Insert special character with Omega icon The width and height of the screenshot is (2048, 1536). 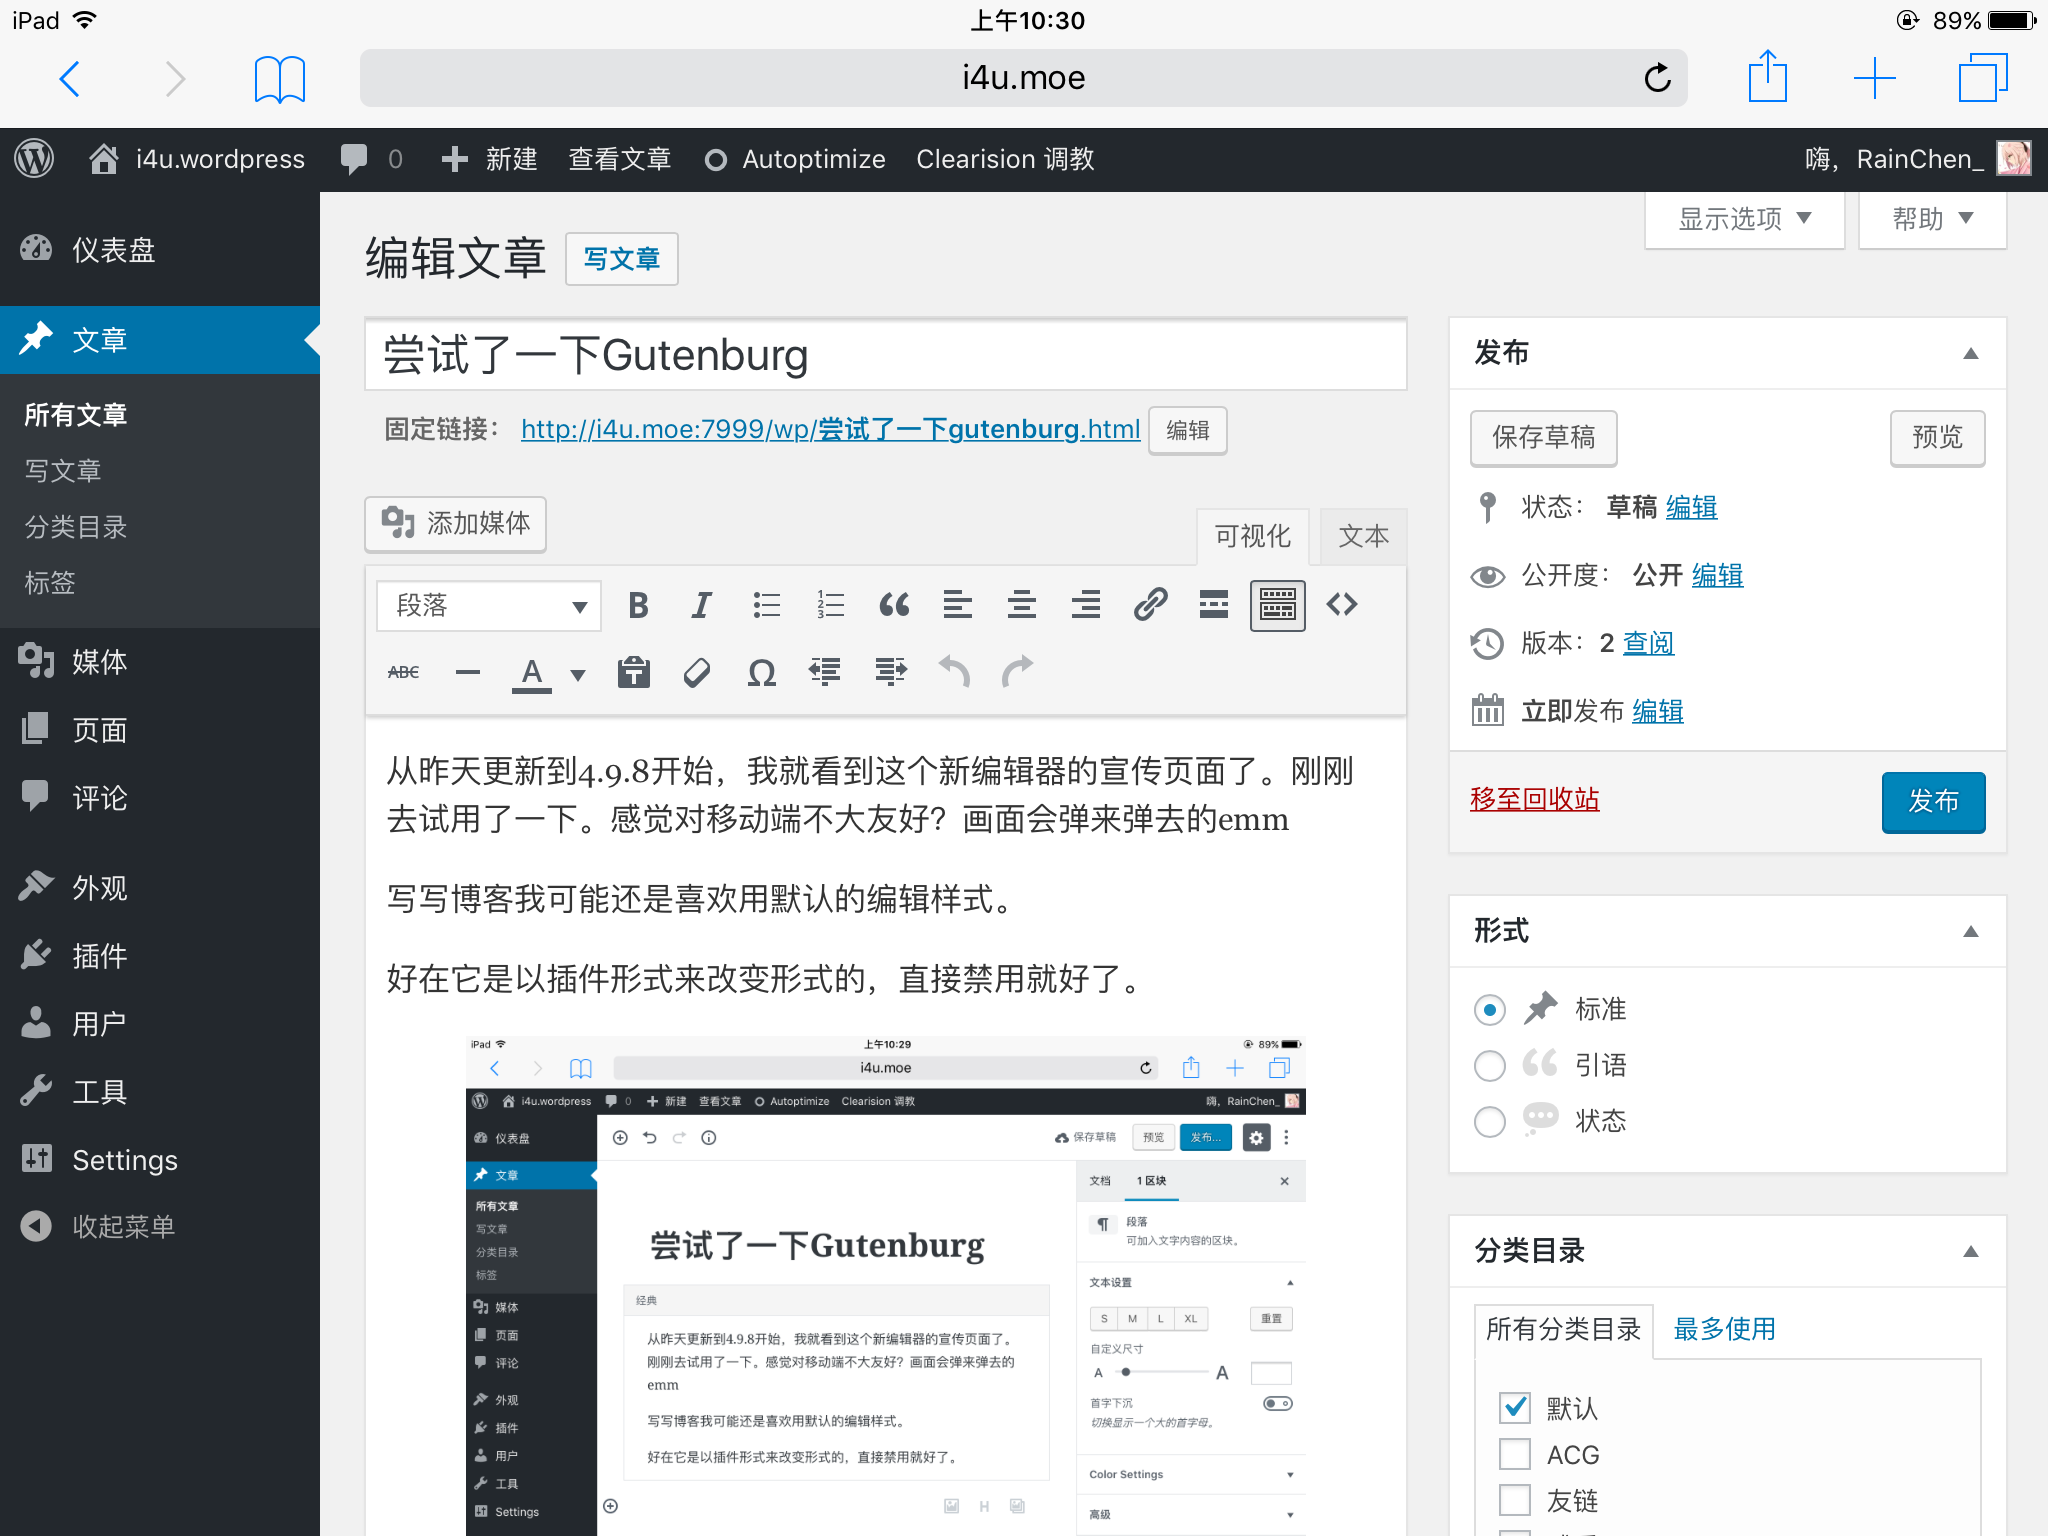click(762, 673)
